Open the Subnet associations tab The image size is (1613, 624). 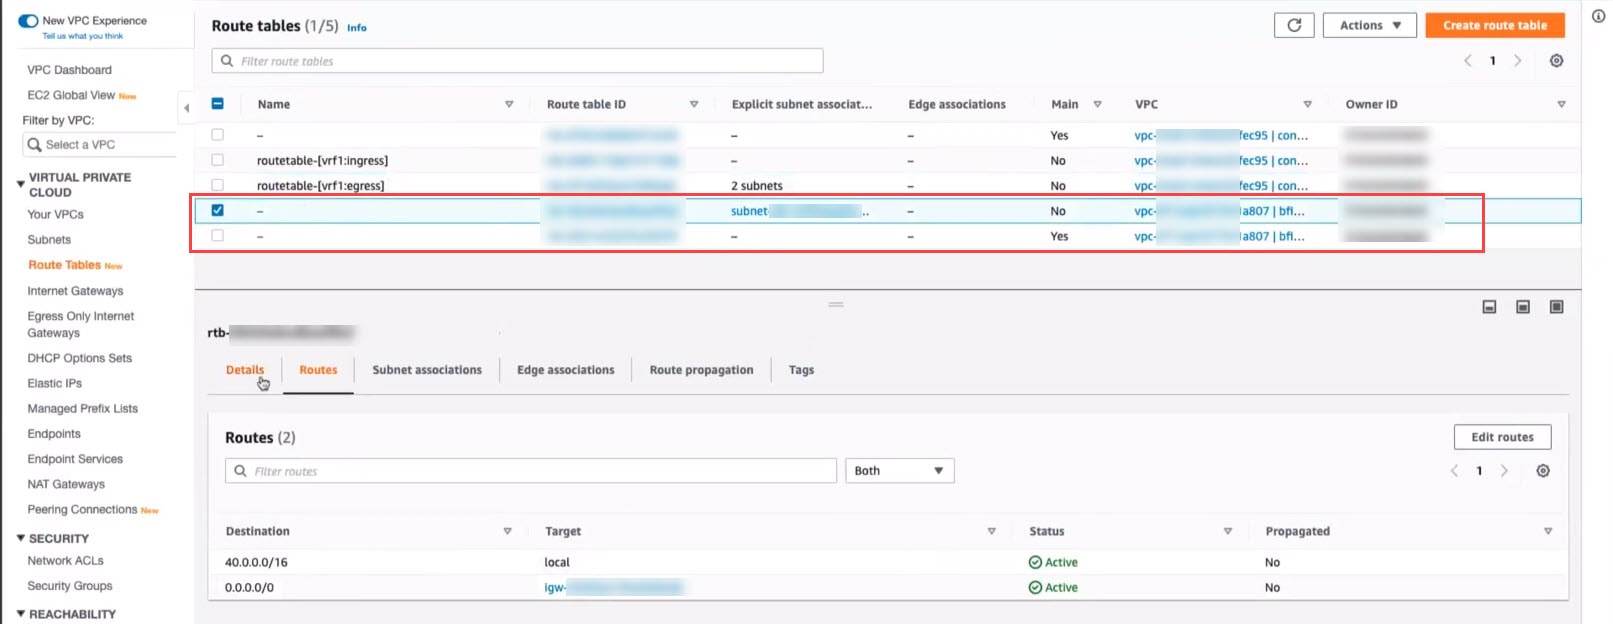click(427, 370)
